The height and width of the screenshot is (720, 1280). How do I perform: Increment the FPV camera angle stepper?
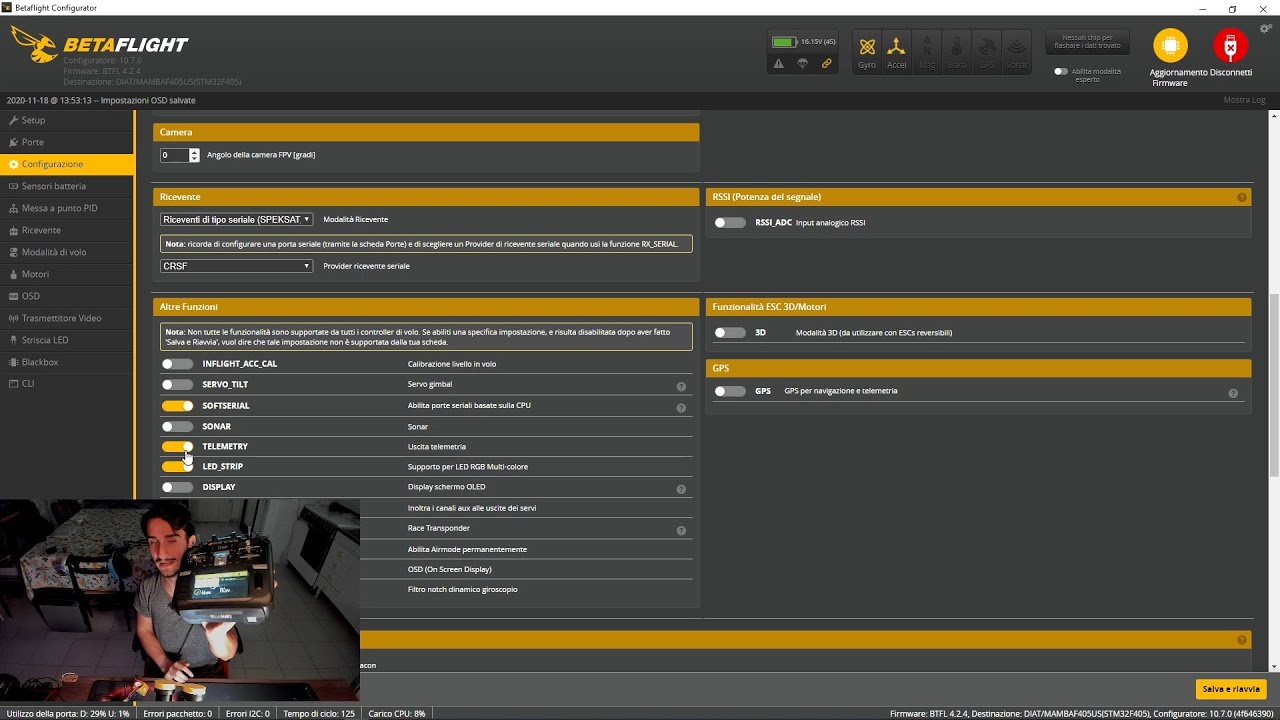click(194, 152)
